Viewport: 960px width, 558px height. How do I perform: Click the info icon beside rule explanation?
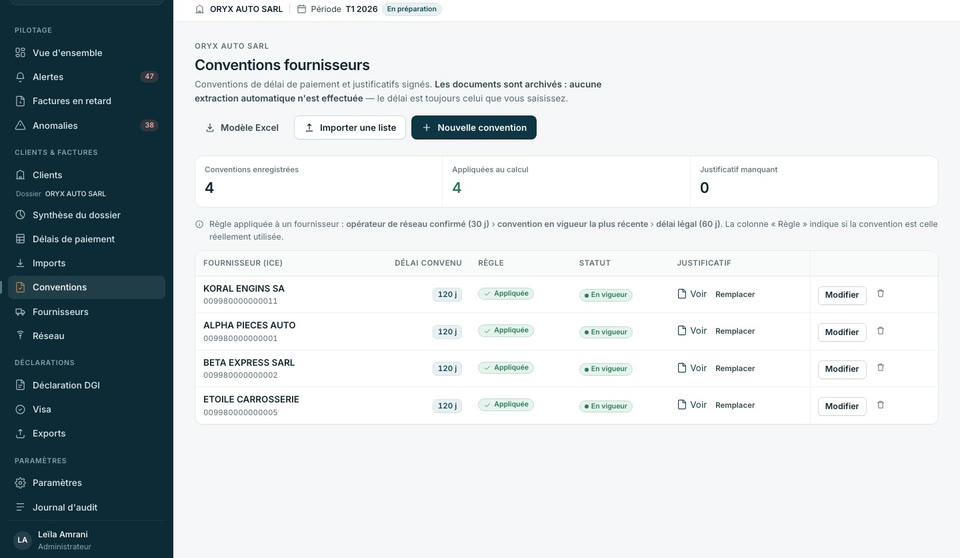(x=199, y=224)
